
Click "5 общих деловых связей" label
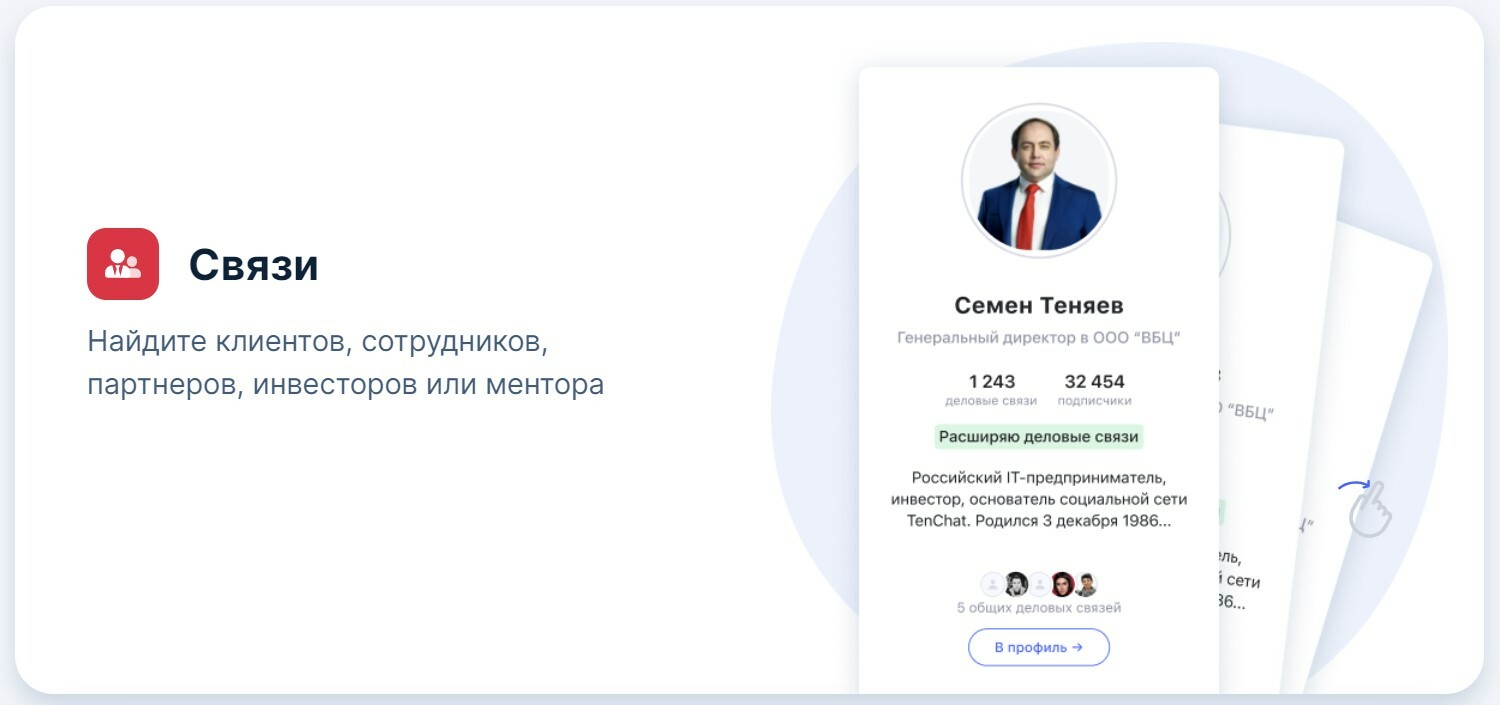point(1039,608)
